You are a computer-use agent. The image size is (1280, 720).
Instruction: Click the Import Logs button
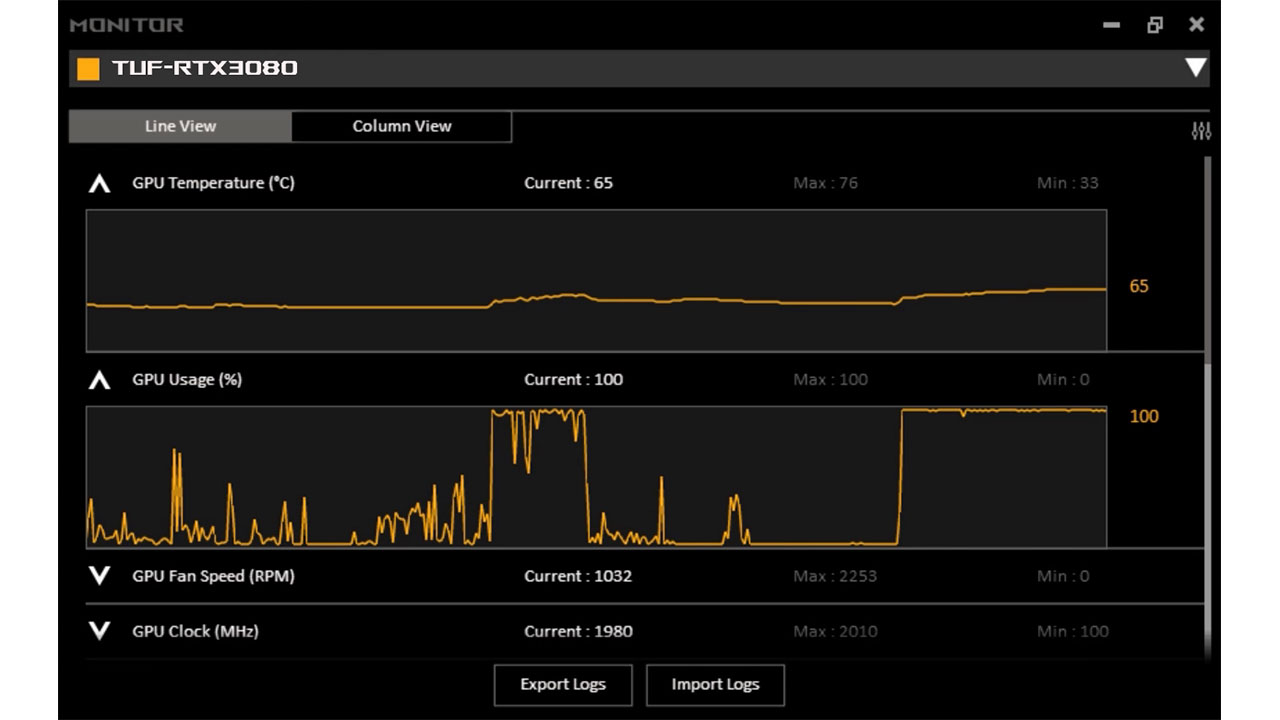click(x=715, y=685)
